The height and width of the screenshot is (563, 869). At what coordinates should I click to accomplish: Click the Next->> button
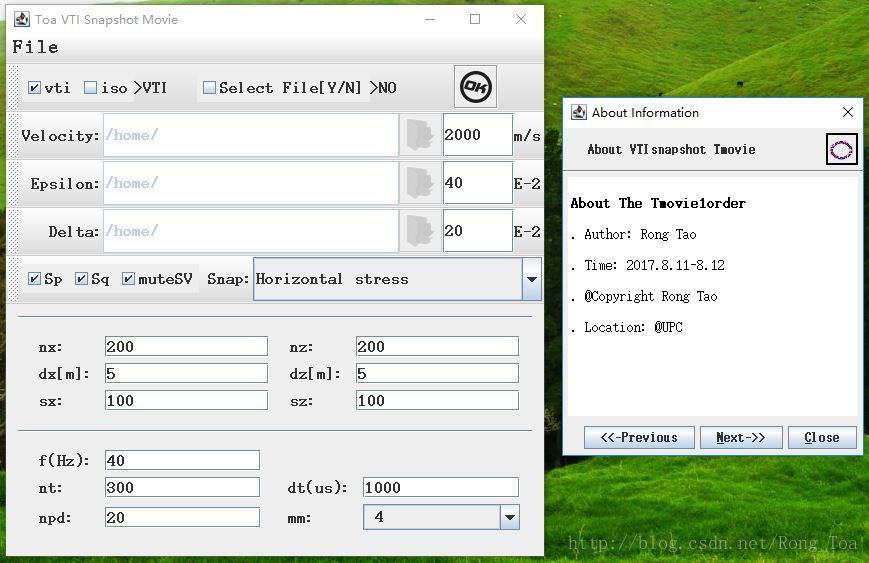(x=741, y=438)
